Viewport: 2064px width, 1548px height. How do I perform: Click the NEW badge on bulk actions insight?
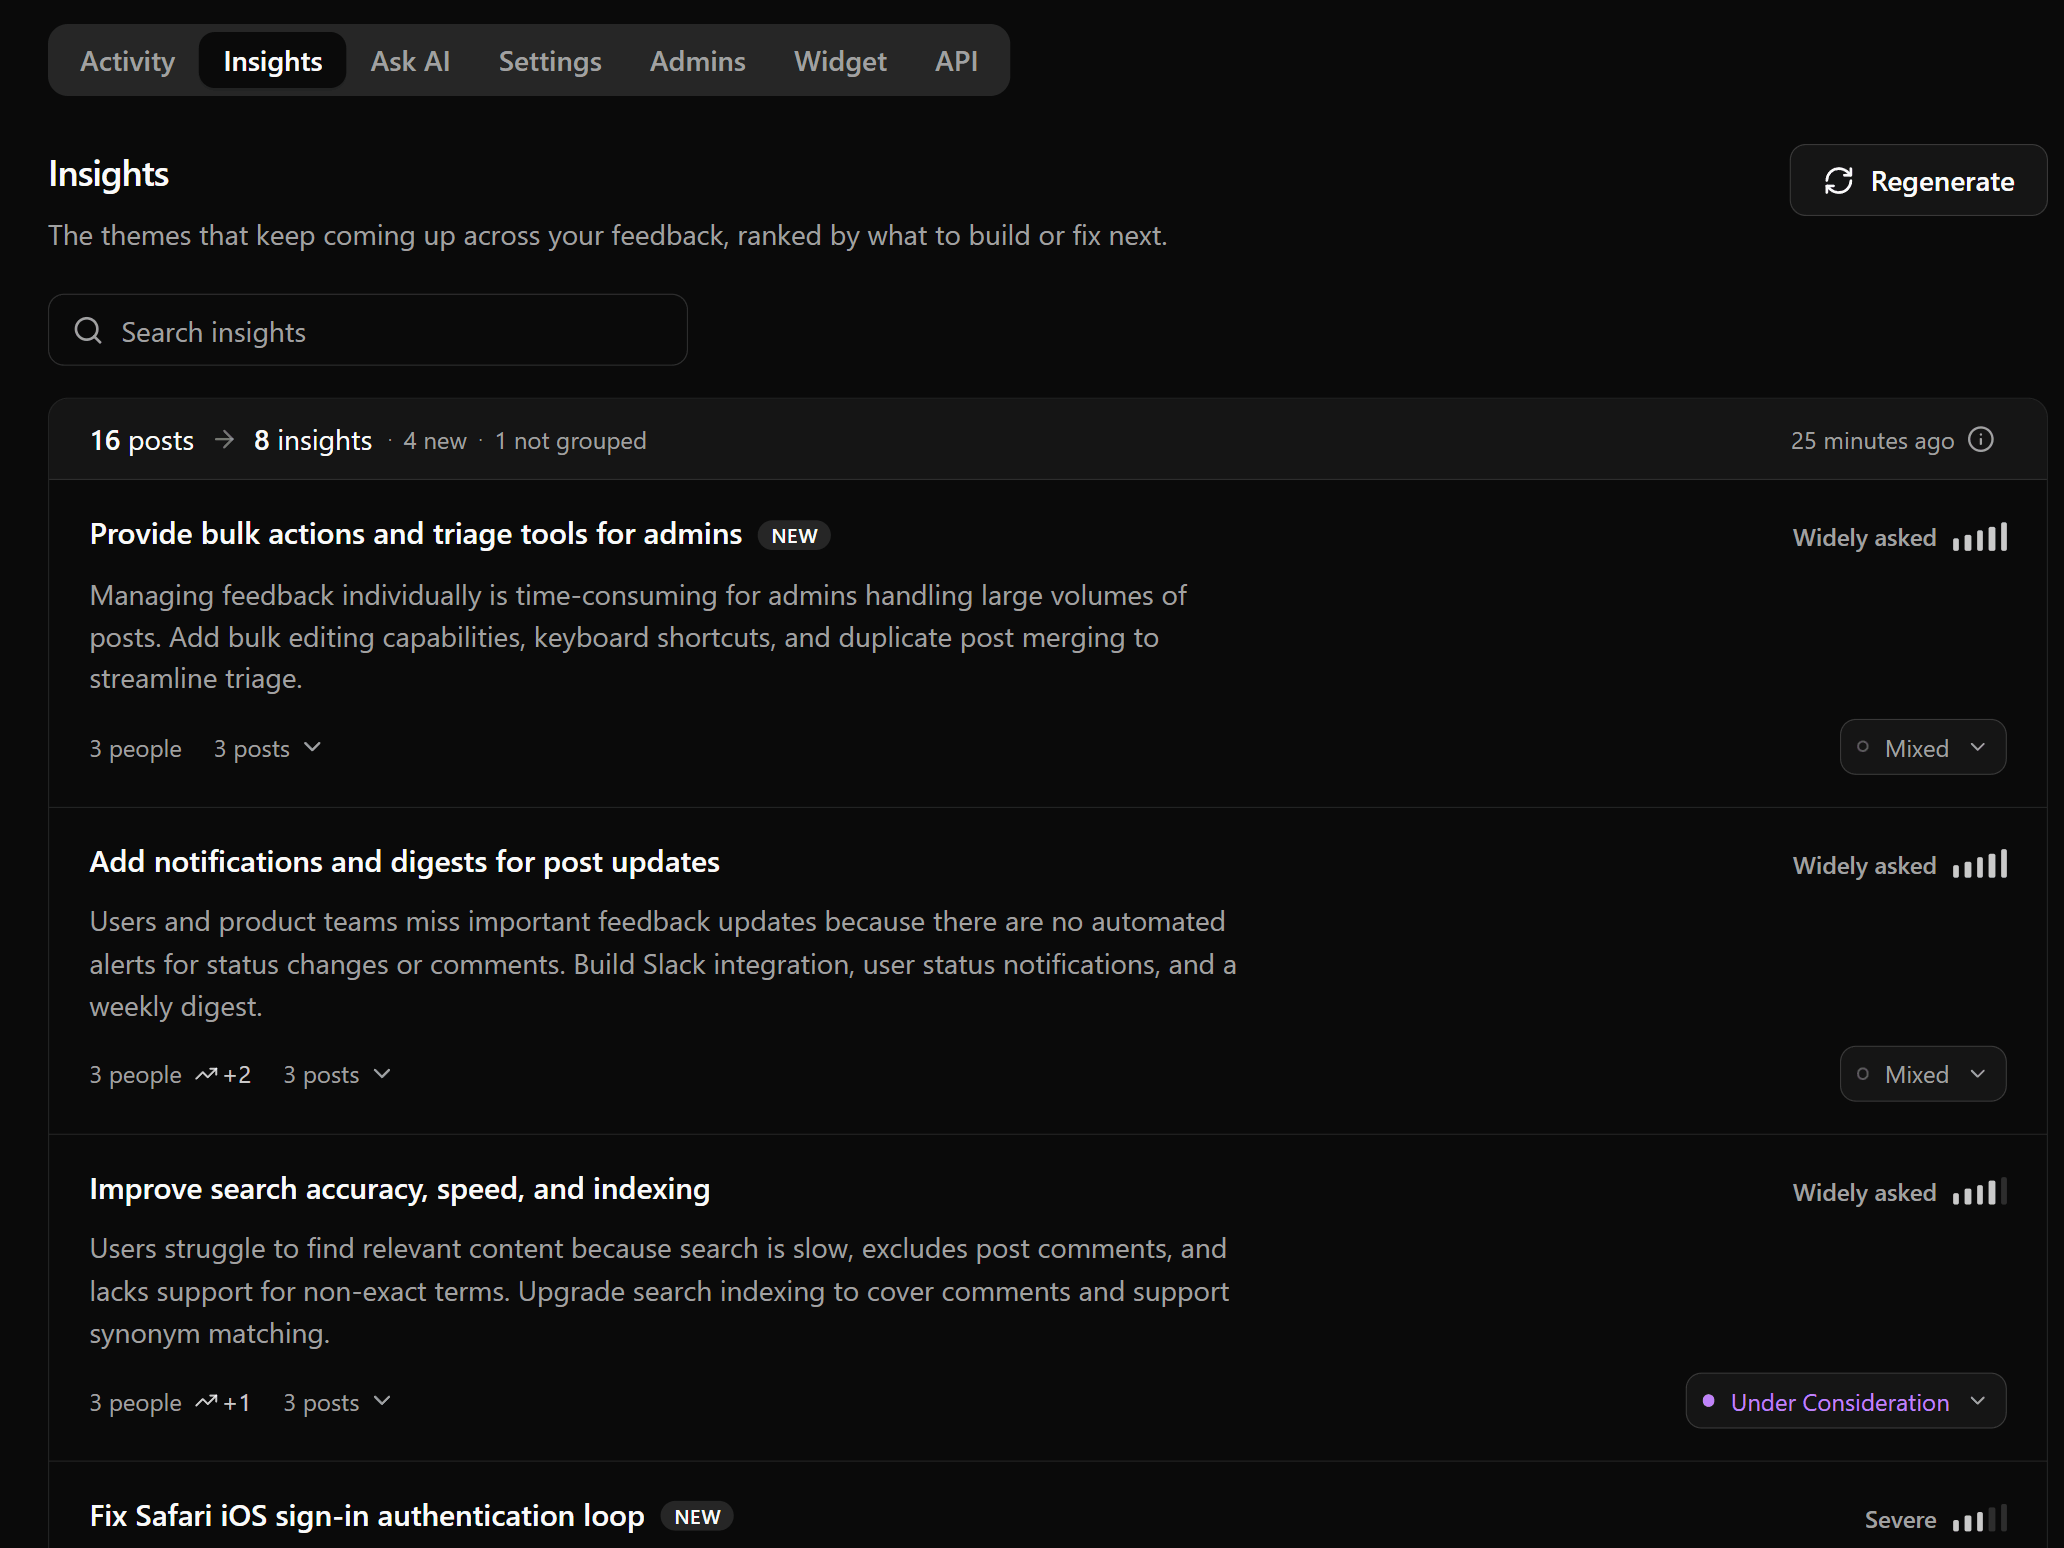pos(794,536)
